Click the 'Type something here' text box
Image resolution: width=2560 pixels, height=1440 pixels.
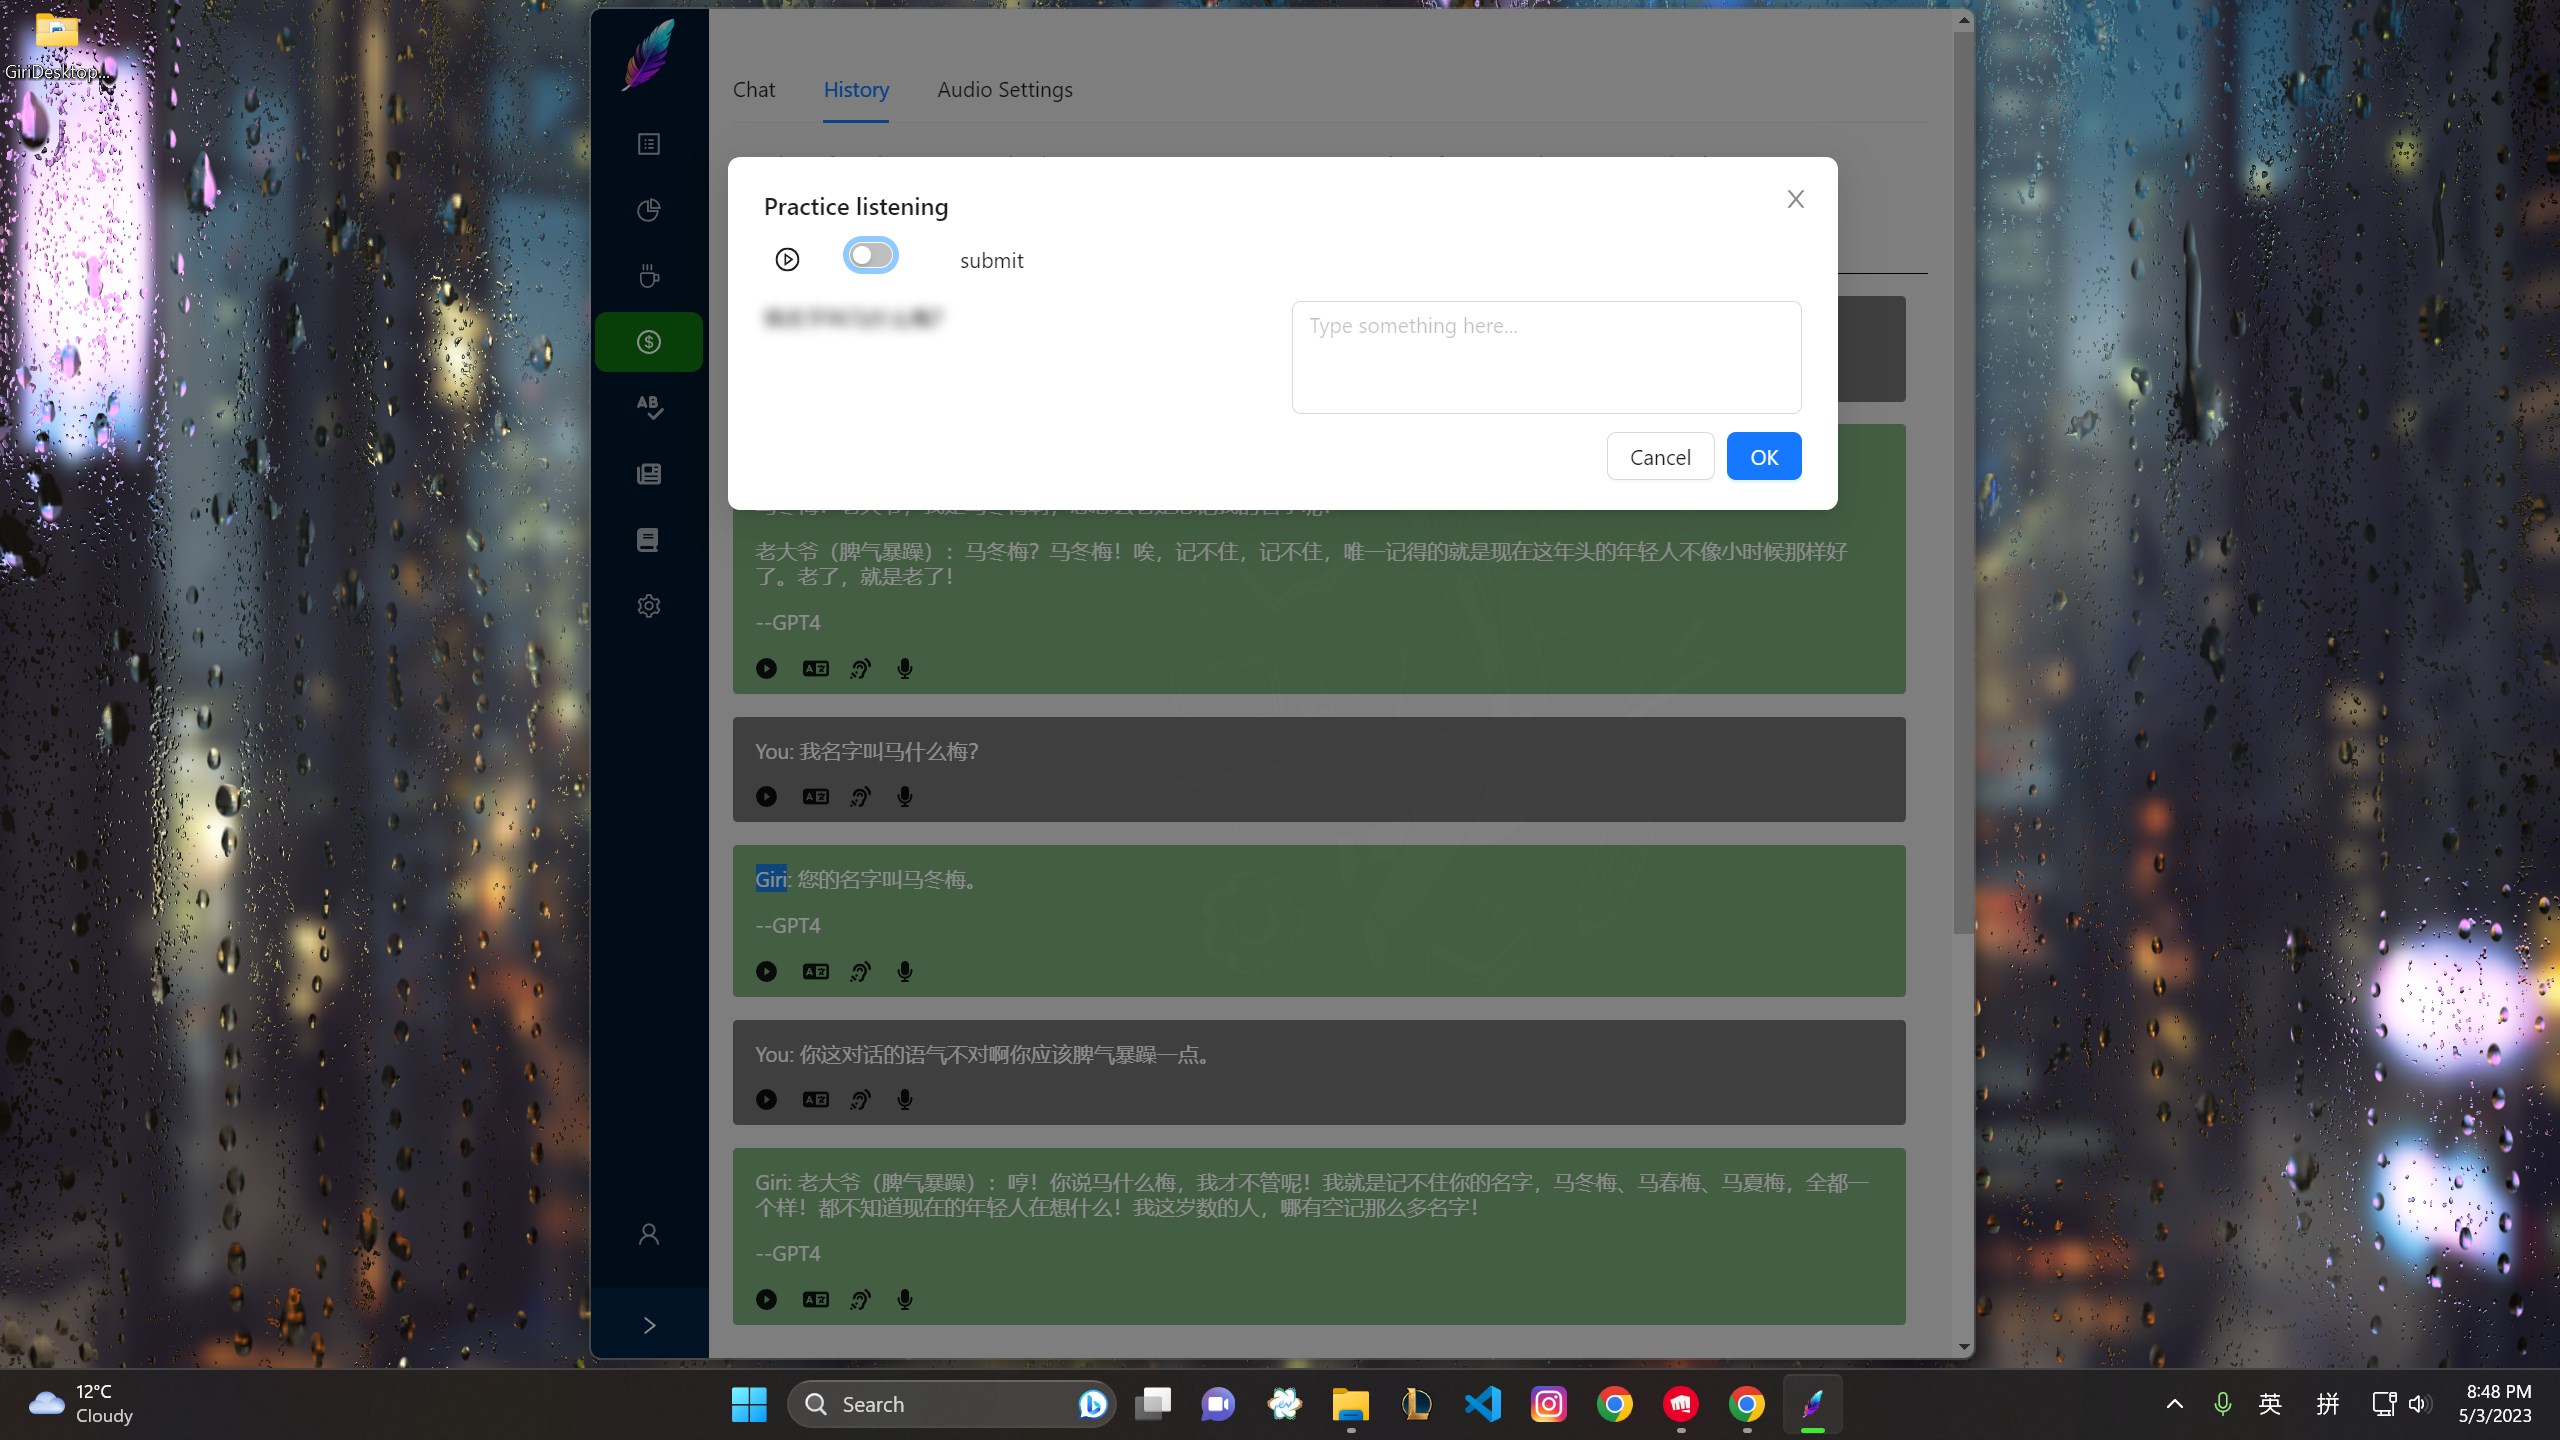(1546, 357)
